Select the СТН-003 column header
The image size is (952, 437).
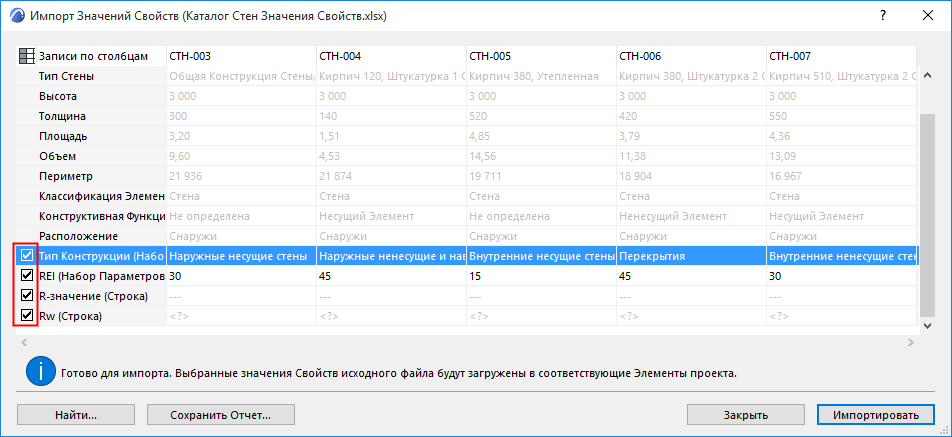(x=241, y=56)
